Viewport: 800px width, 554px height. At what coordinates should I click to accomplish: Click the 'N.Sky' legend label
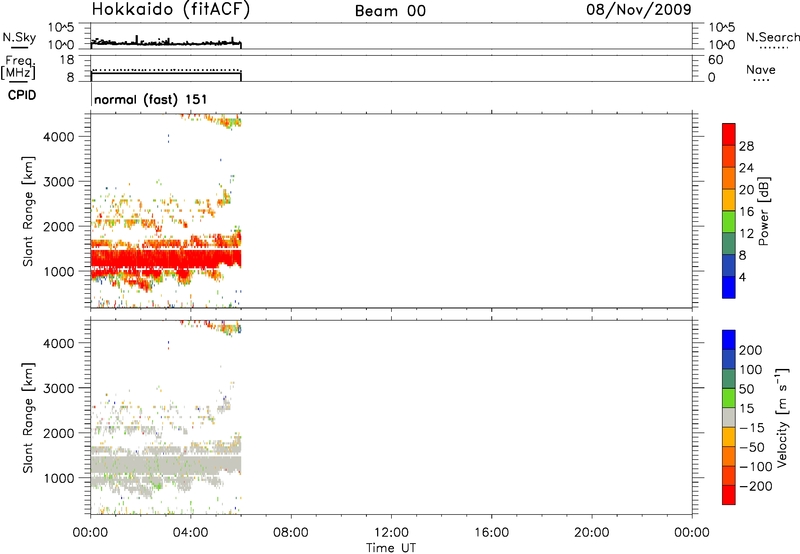point(19,37)
